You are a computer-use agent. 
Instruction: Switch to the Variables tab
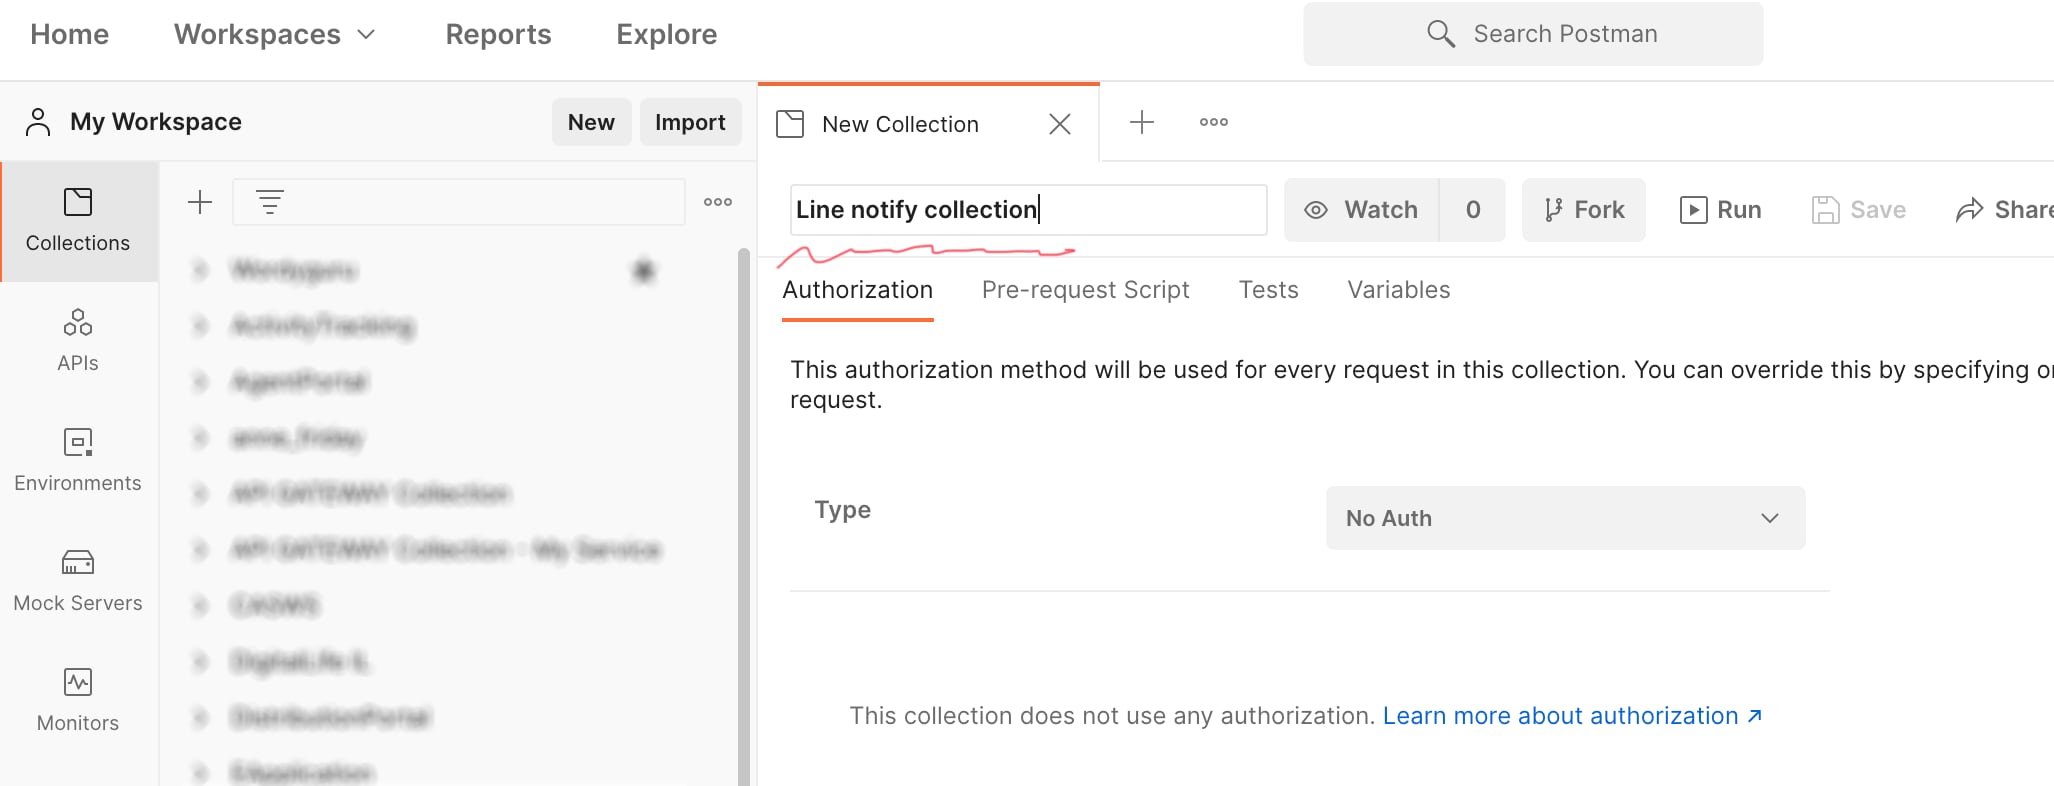click(1399, 290)
